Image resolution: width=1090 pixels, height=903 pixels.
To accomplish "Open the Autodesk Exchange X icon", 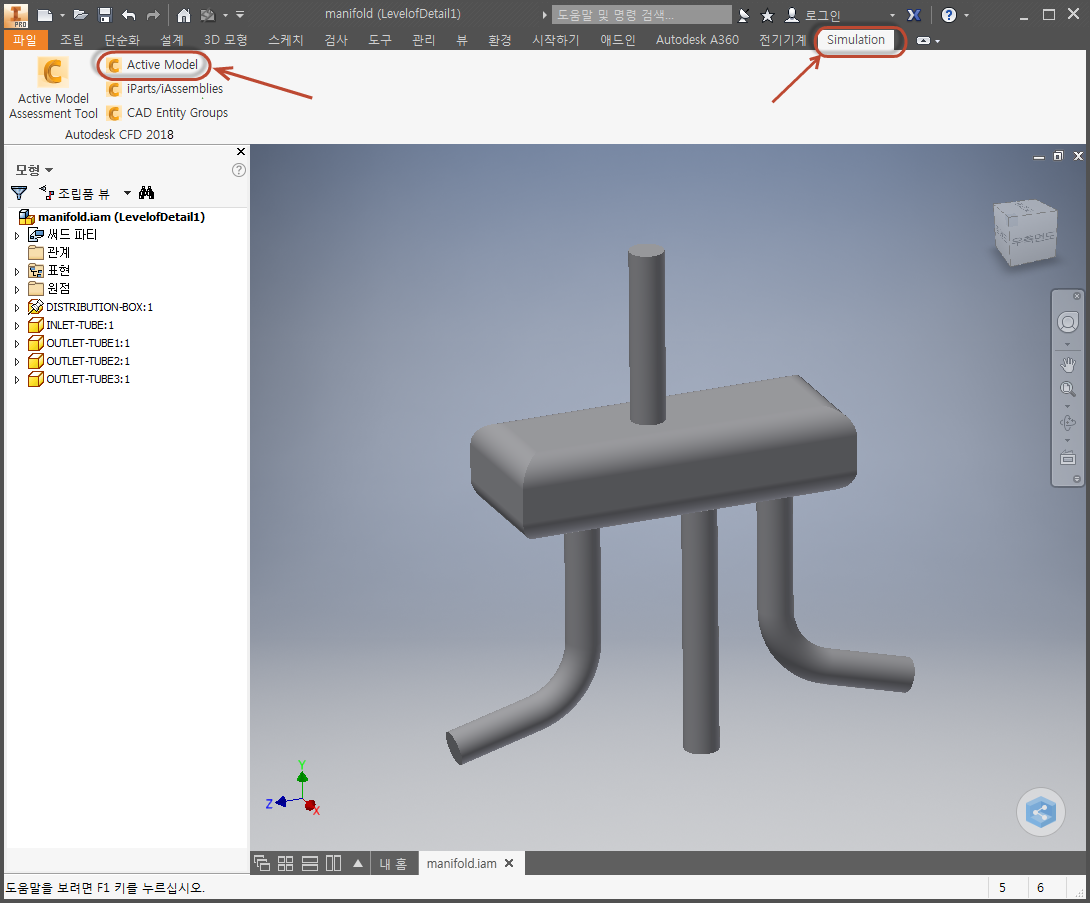I will [914, 15].
